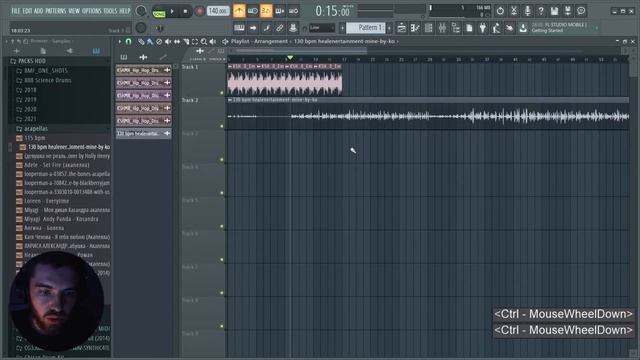
Task: Open the project picker page icon
Action: [469, 28]
